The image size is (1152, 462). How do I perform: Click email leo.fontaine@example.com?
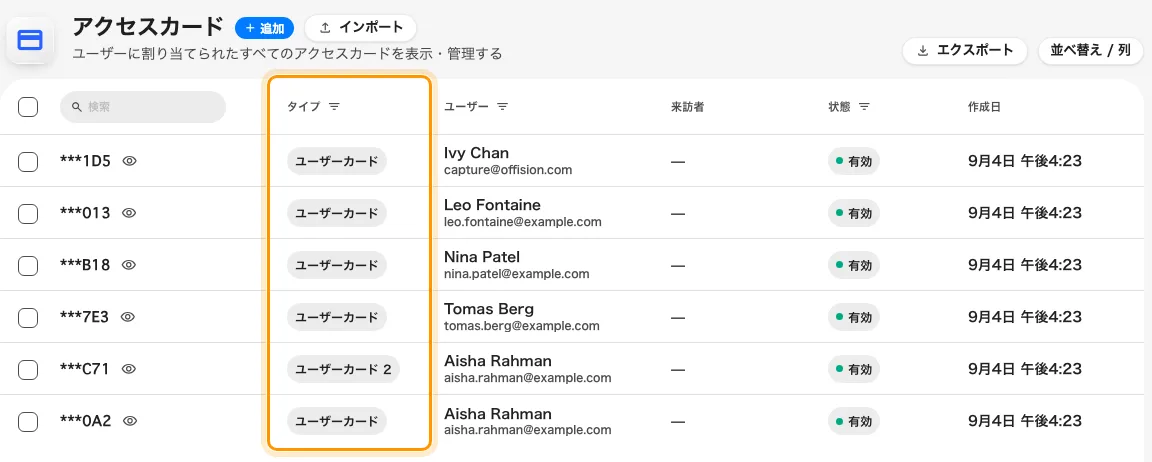pyautogui.click(x=522, y=222)
